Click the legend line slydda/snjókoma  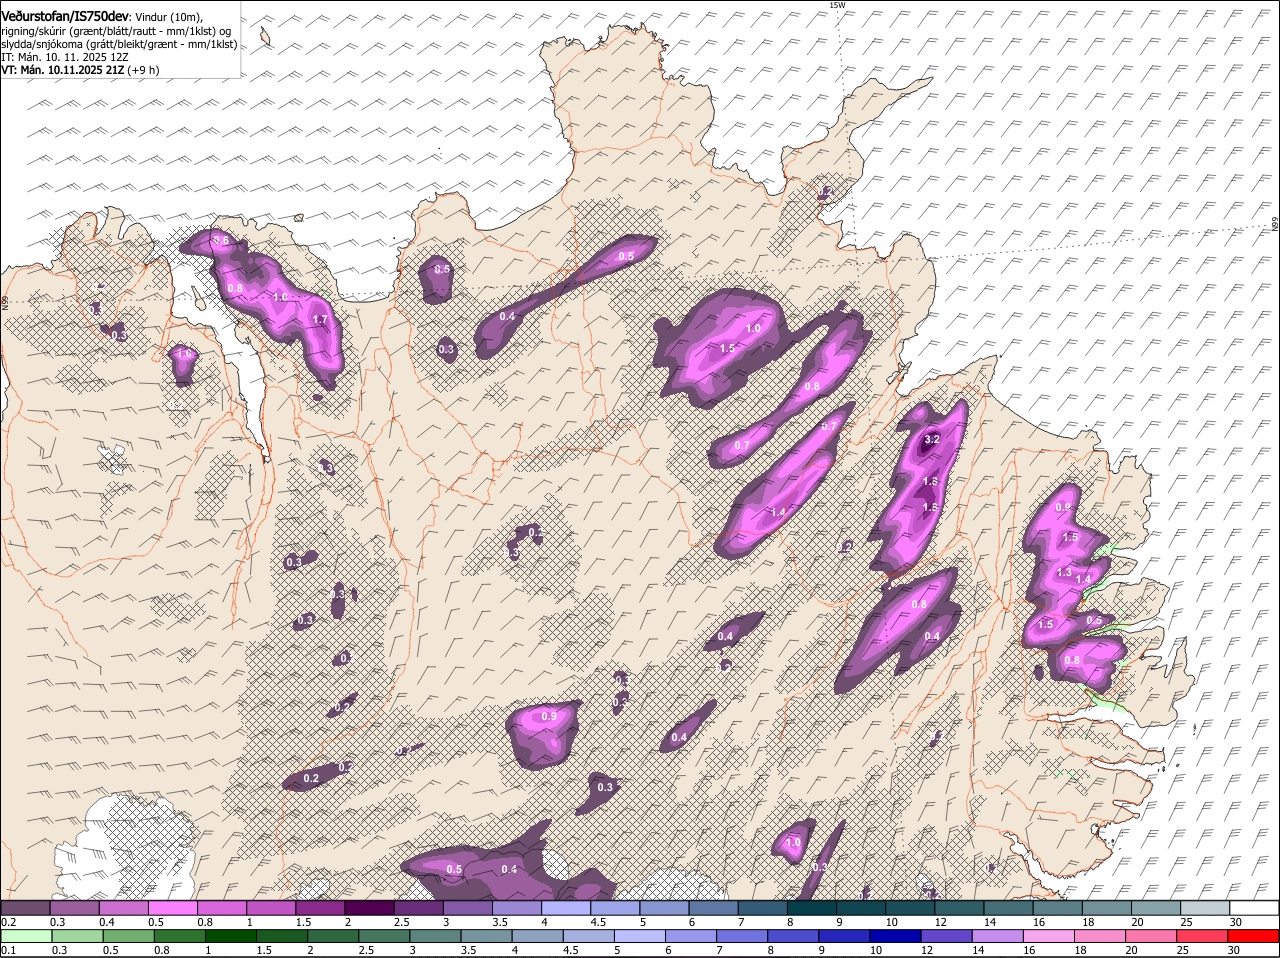(x=119, y=45)
